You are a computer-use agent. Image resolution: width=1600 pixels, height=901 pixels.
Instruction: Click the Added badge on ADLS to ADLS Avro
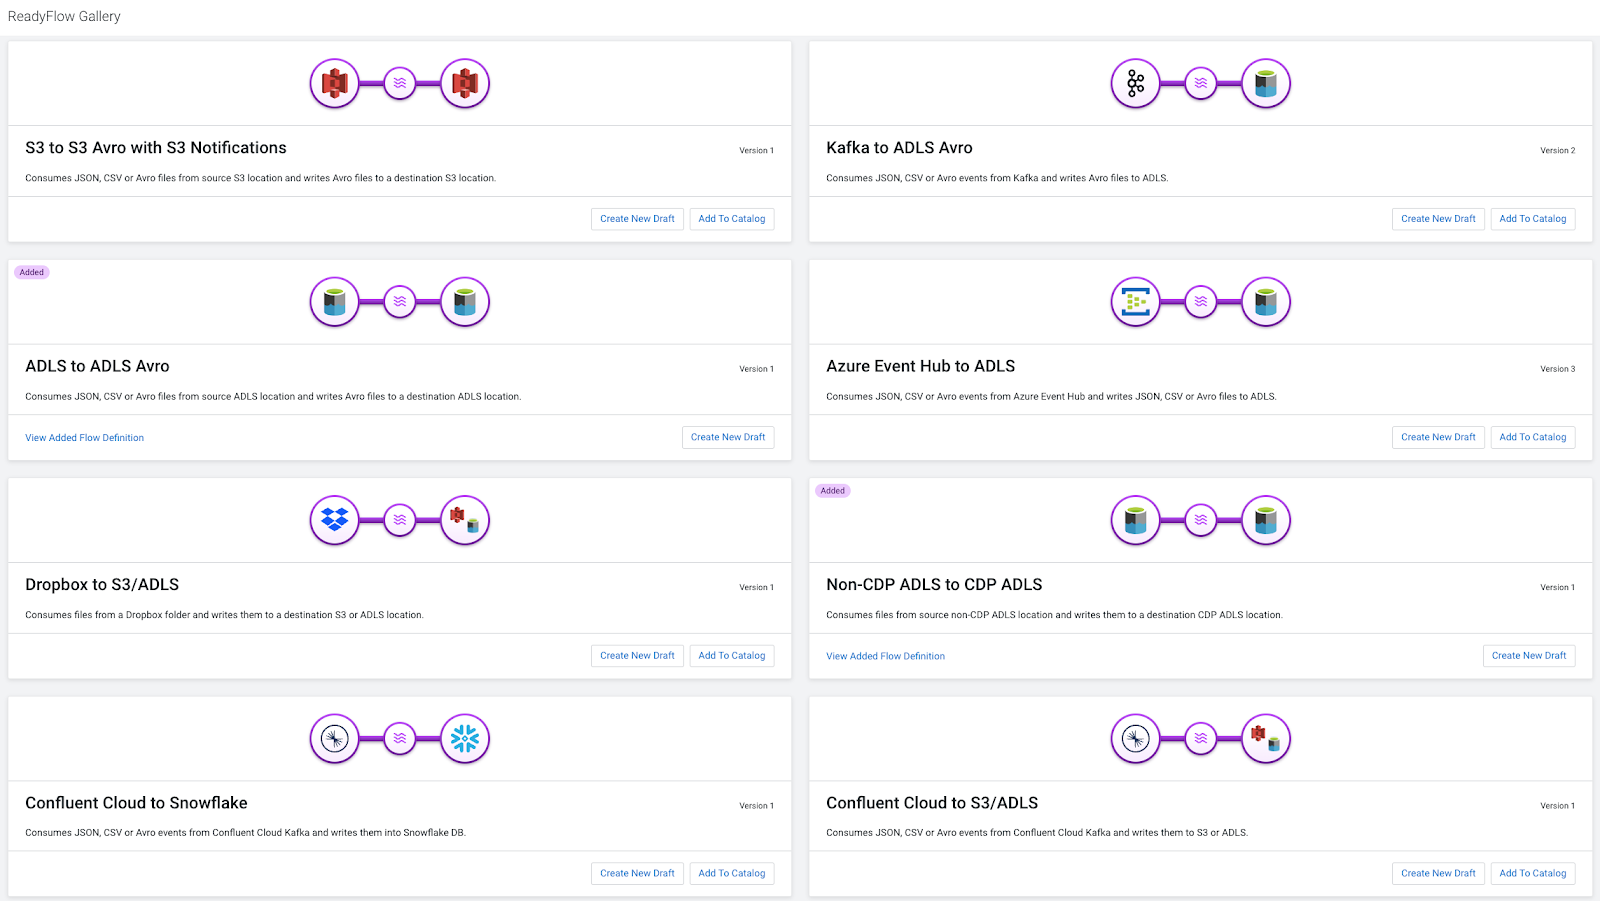tap(32, 272)
